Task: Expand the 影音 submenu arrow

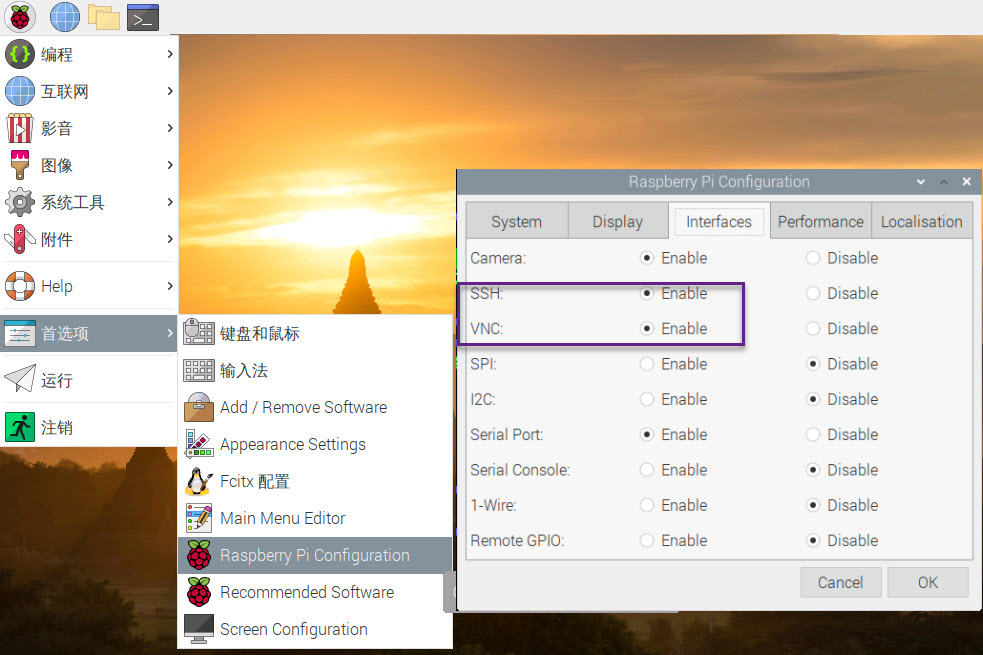Action: pos(170,128)
